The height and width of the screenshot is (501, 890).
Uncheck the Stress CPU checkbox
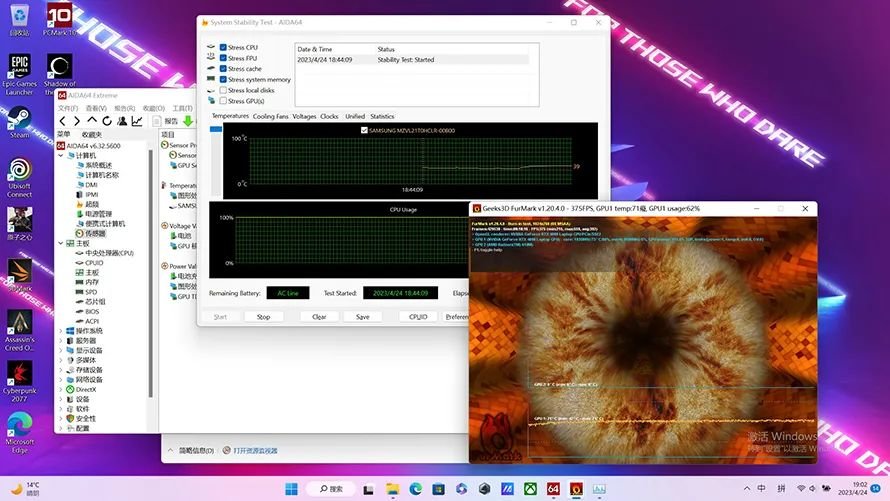(x=223, y=47)
